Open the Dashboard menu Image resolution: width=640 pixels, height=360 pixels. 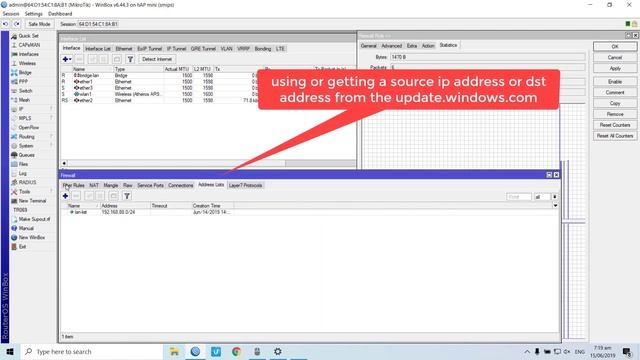point(60,14)
